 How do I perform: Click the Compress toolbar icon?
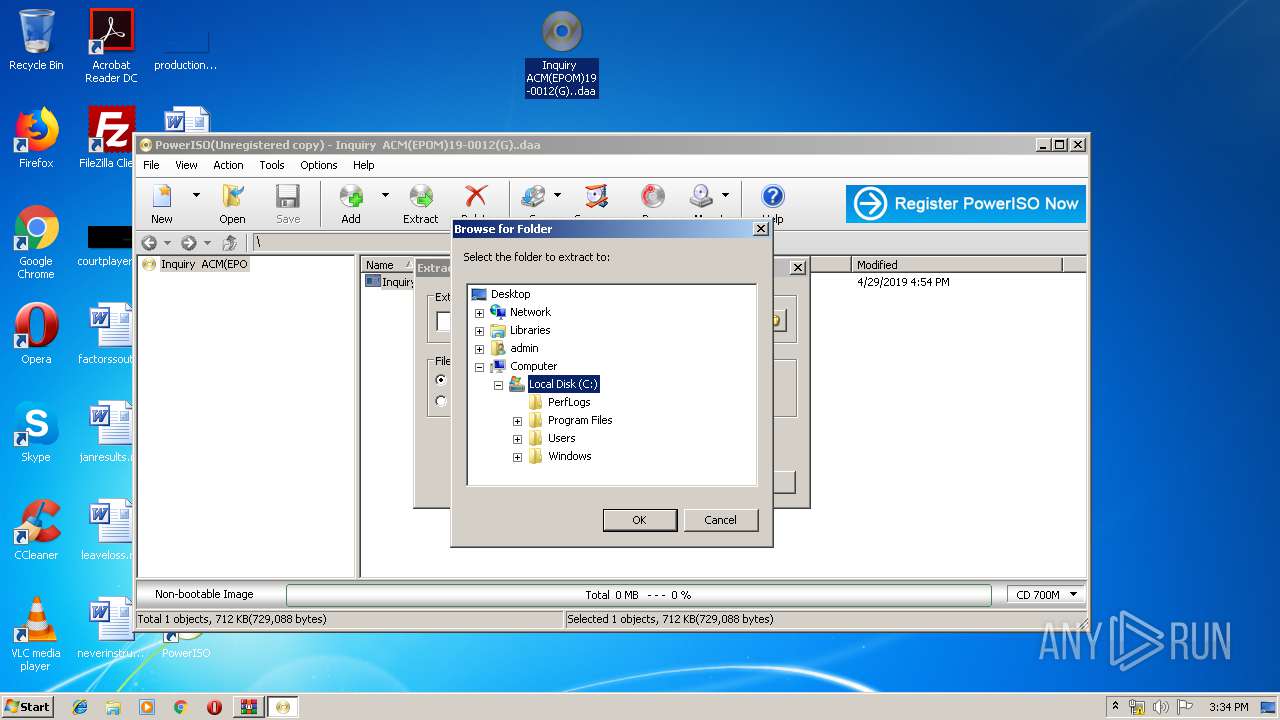pyautogui.click(x=596, y=198)
